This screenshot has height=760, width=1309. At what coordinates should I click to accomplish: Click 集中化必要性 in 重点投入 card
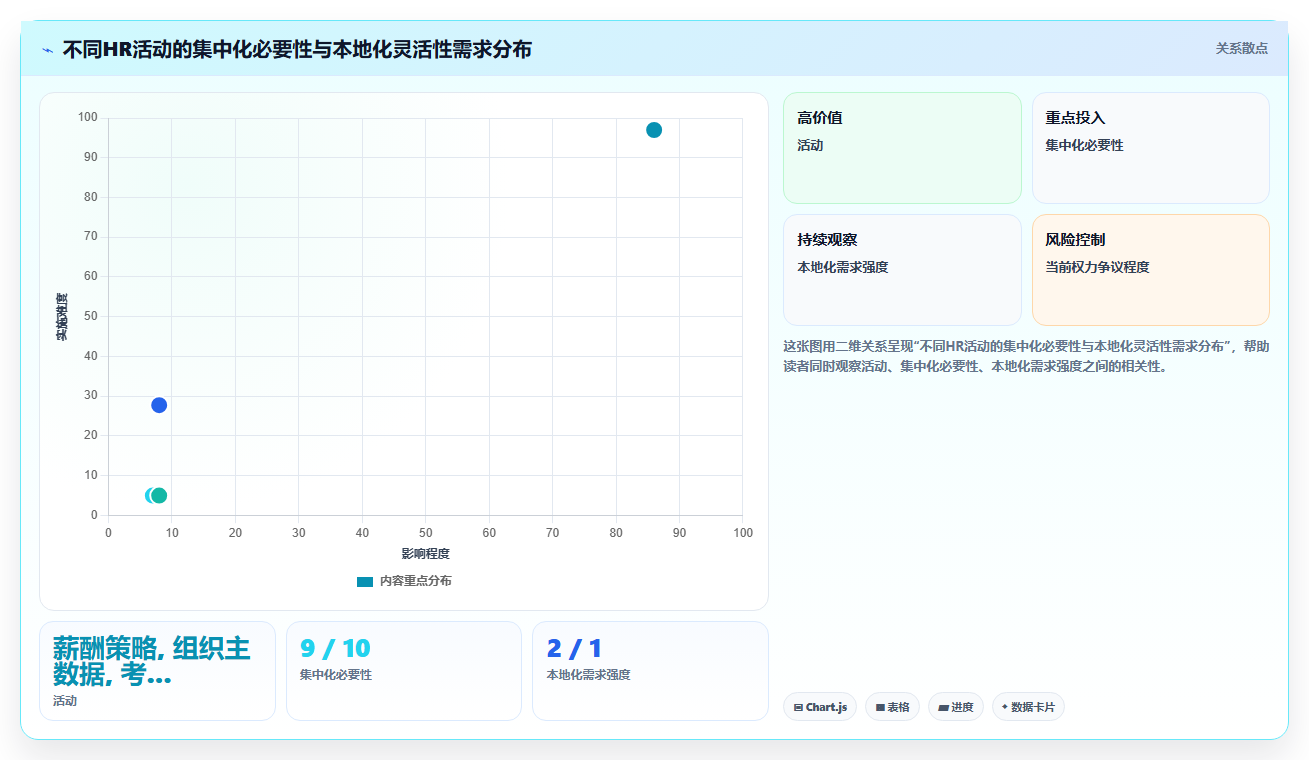[1084, 145]
